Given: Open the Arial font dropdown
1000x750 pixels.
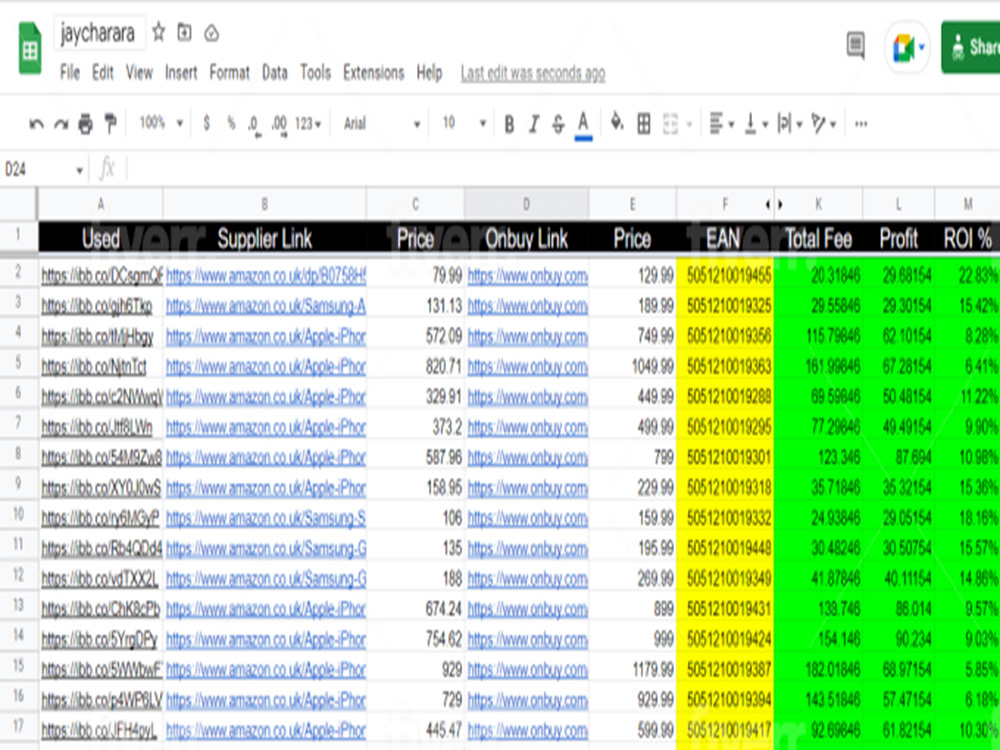Looking at the screenshot, I should point(381,124).
